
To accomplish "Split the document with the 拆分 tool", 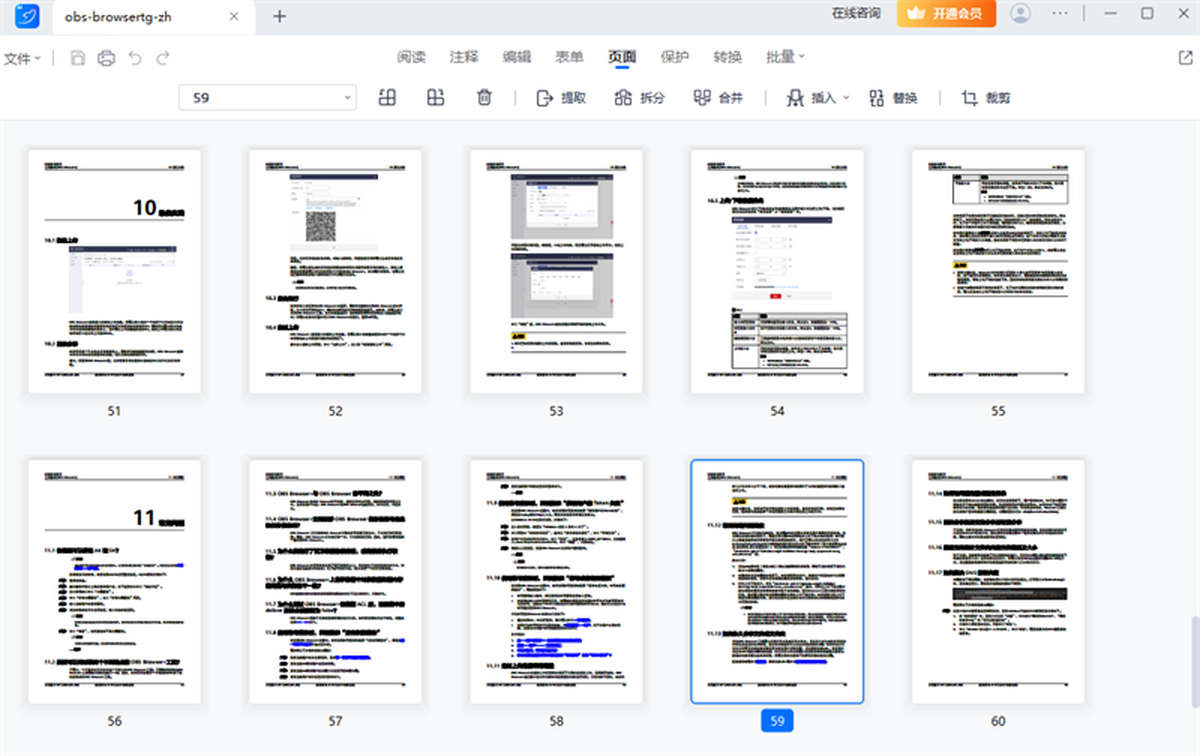I will (638, 97).
